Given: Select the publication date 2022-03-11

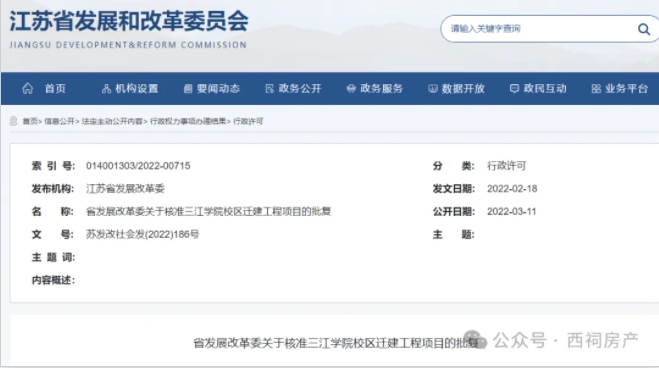Looking at the screenshot, I should 511,211.
